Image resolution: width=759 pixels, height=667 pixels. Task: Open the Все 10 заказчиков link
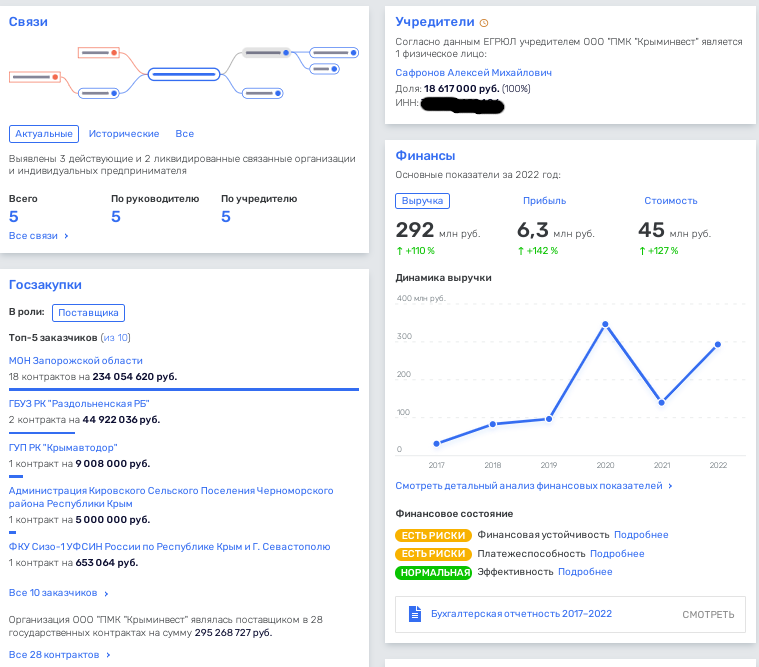[59, 593]
